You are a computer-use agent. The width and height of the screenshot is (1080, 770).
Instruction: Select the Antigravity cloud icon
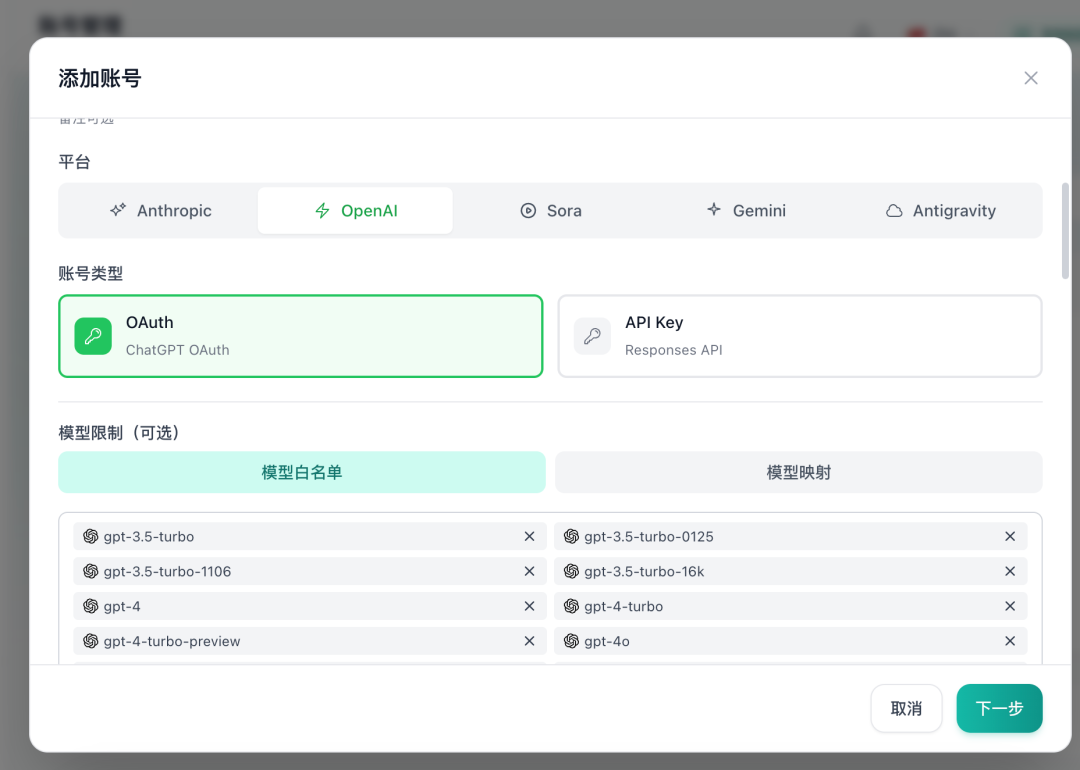895,210
